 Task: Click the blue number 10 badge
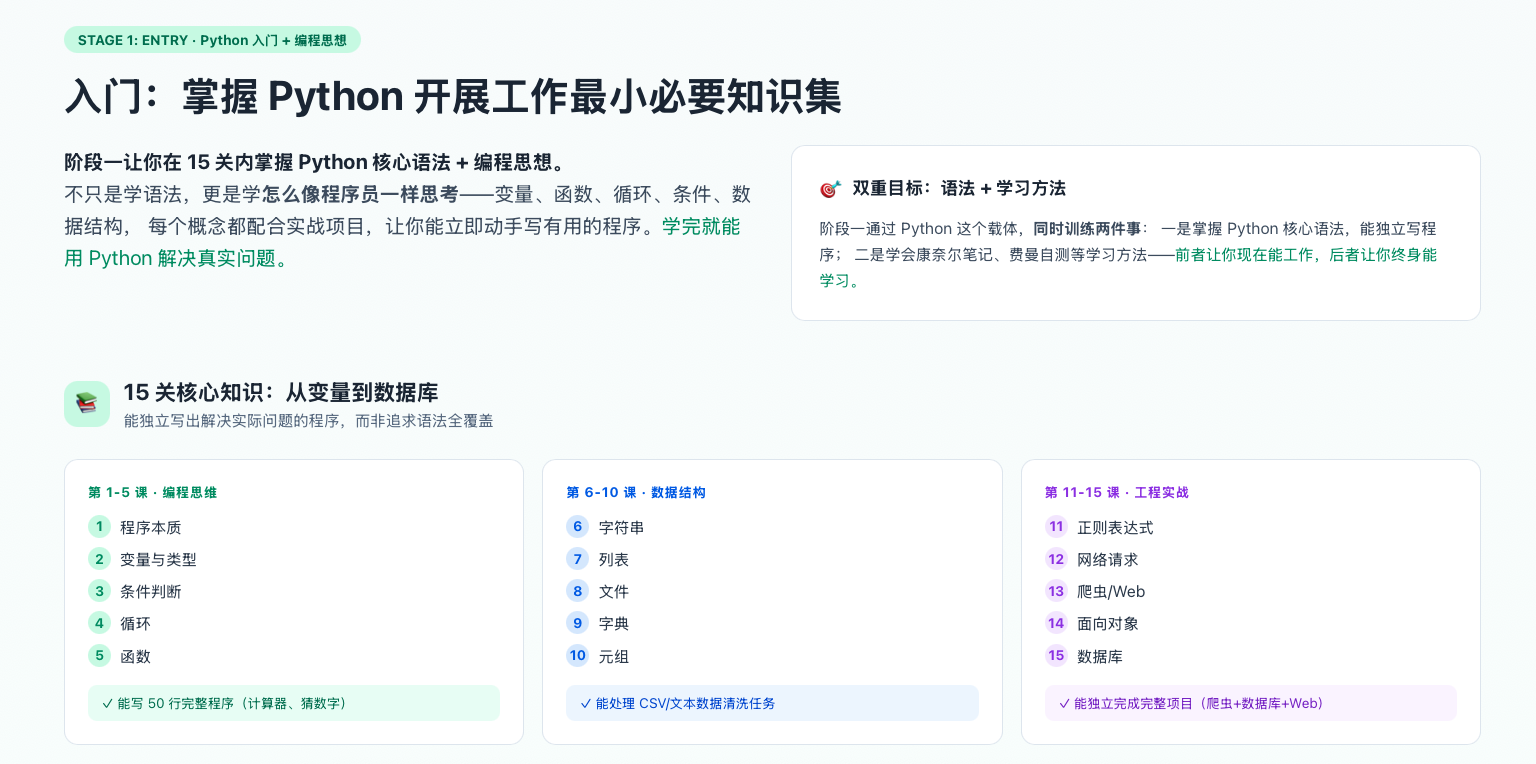[x=577, y=656]
